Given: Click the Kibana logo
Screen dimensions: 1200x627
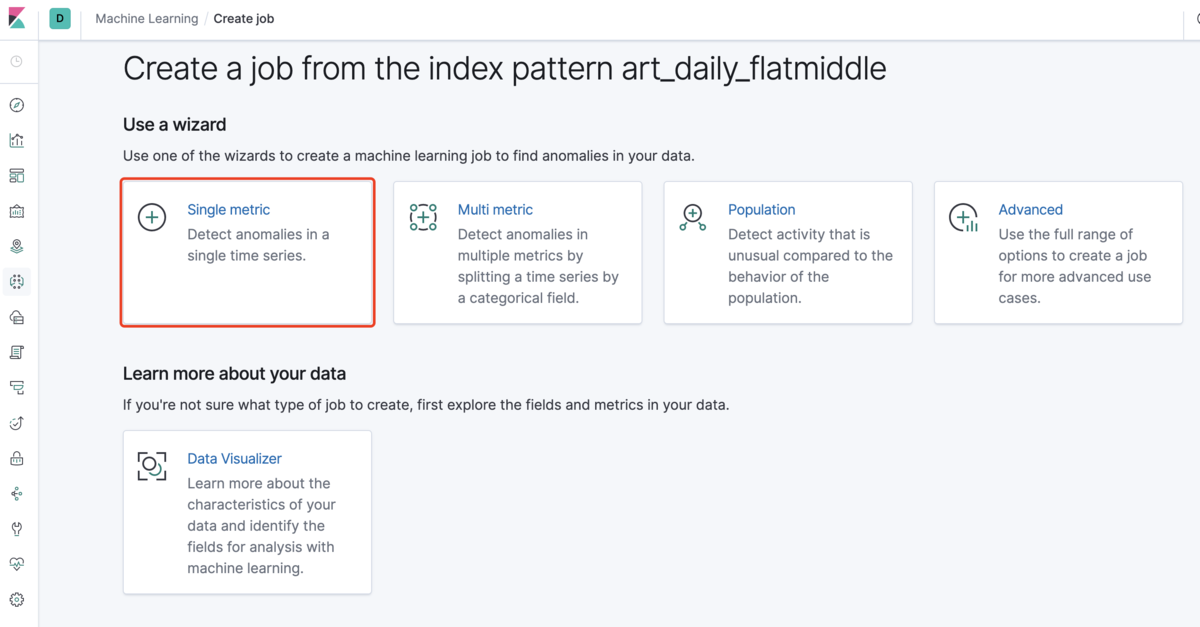Looking at the screenshot, I should point(16,19).
